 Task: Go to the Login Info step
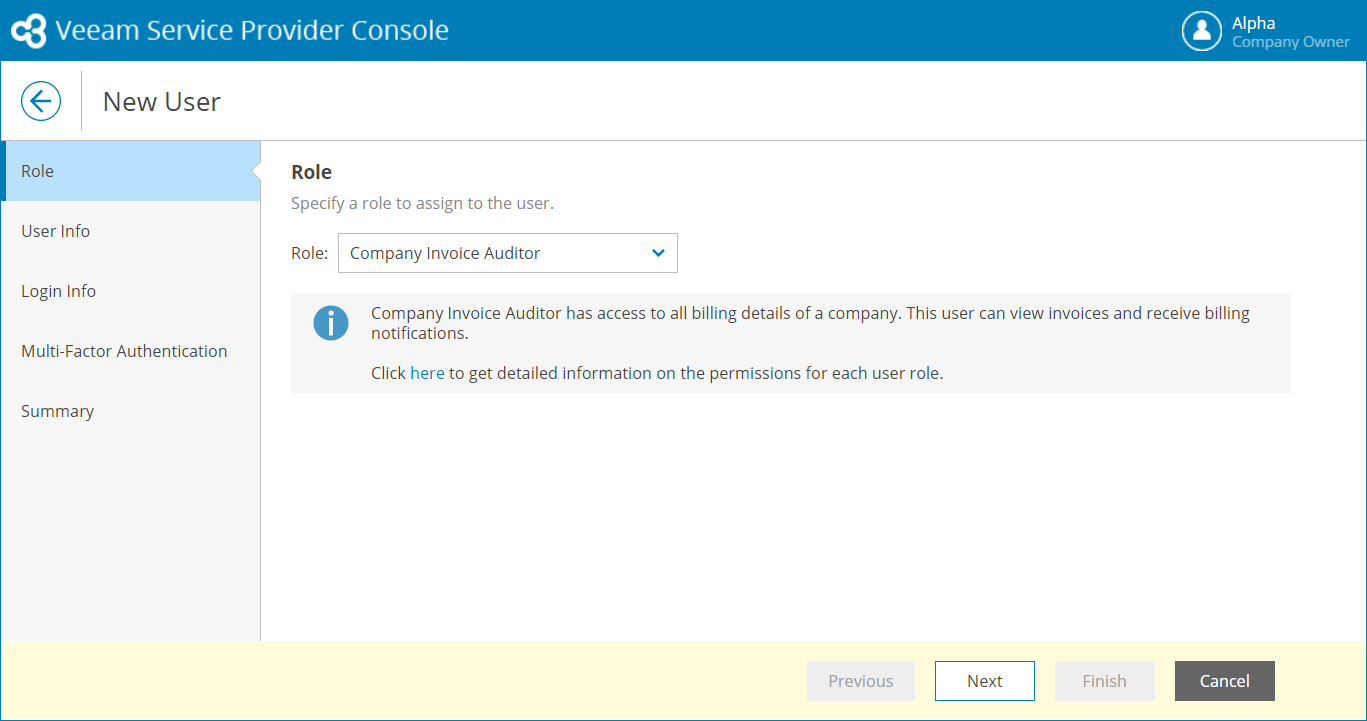coord(59,291)
